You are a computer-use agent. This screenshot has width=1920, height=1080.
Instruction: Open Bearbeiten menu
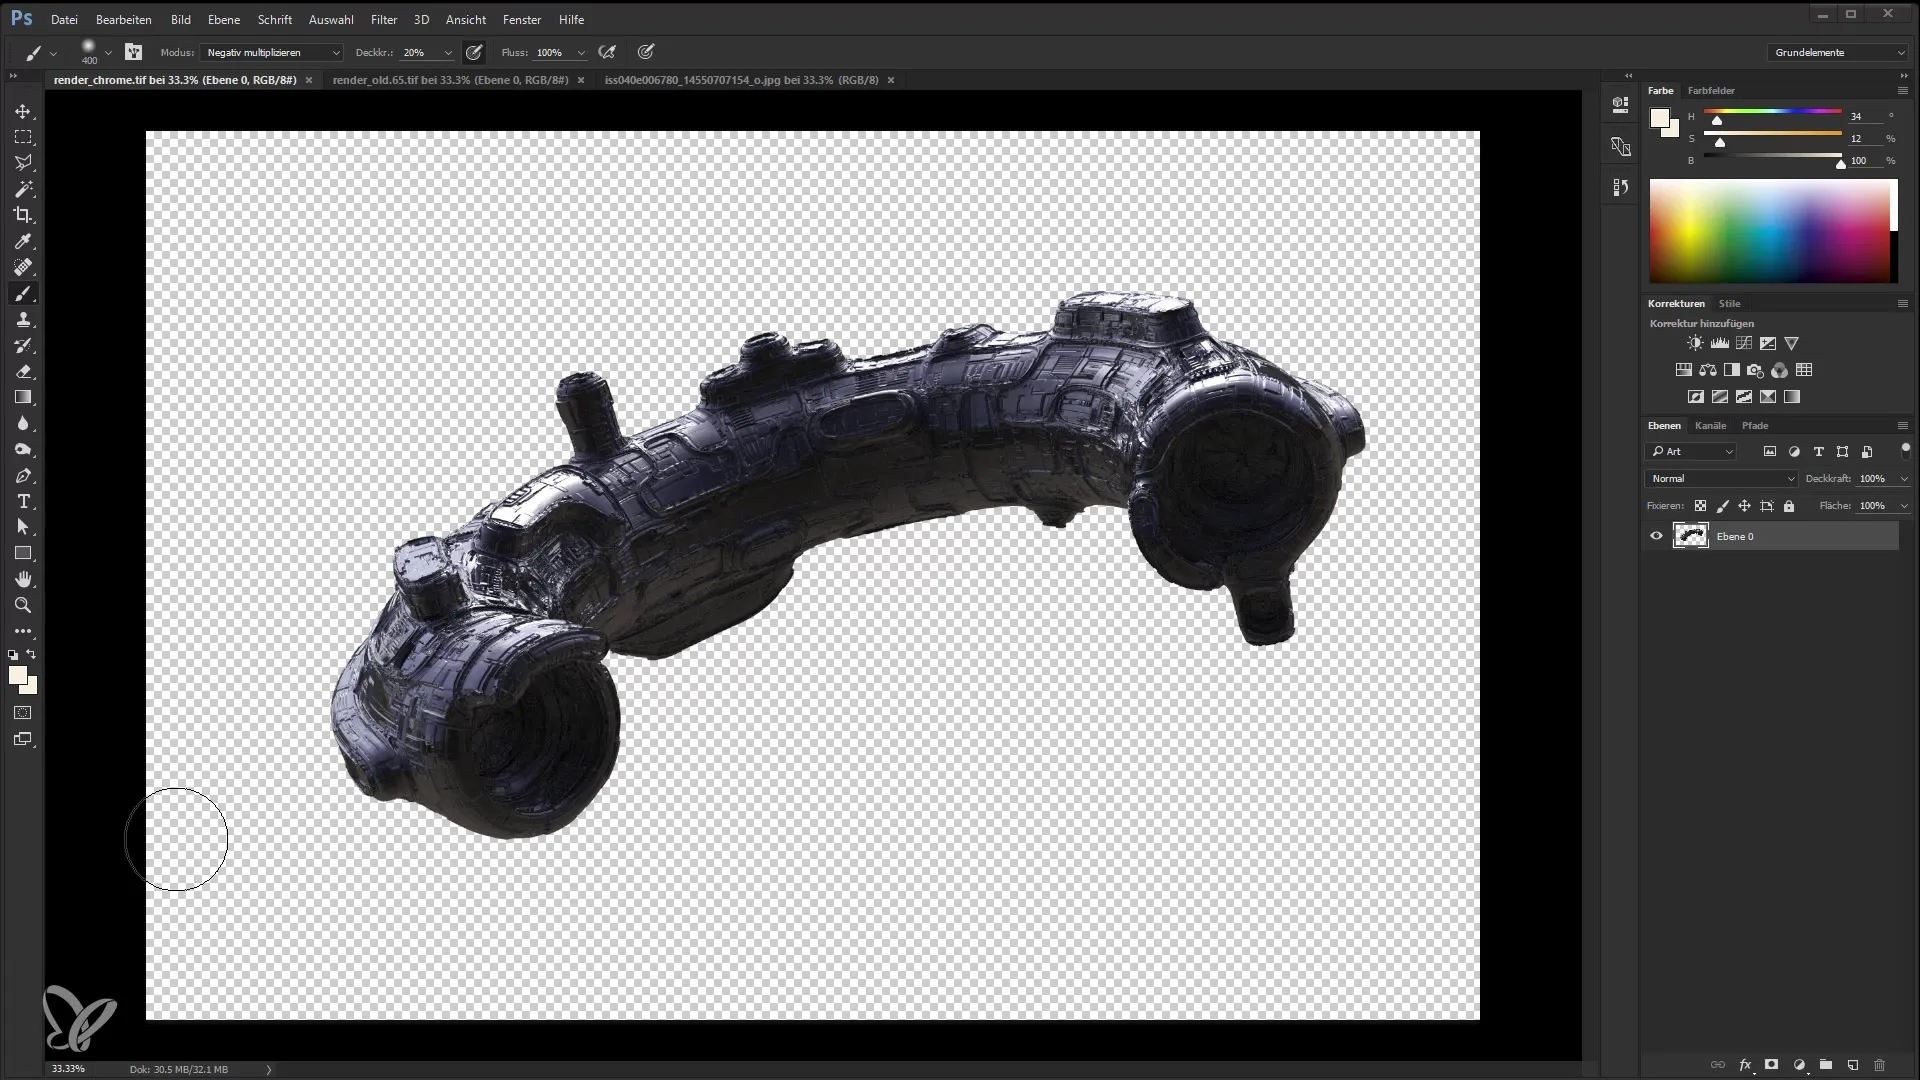click(121, 18)
